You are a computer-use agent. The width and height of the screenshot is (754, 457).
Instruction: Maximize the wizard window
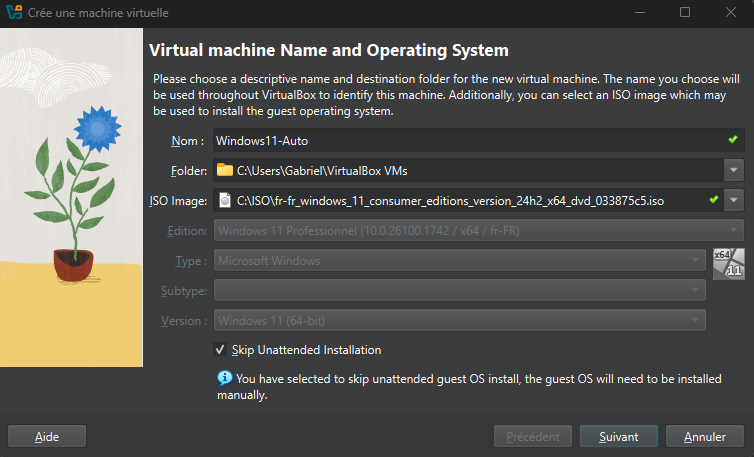click(x=685, y=13)
